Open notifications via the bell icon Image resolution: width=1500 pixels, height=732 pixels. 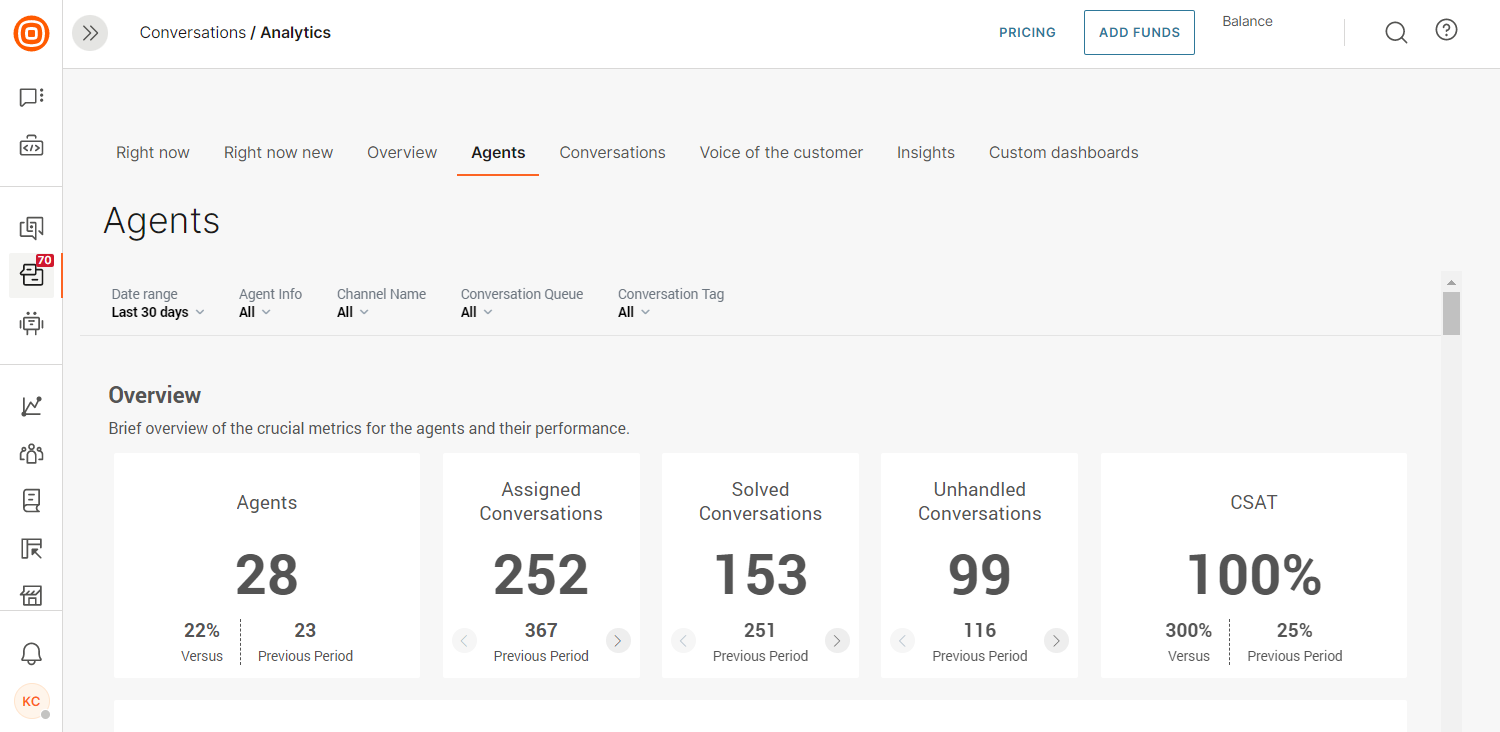tap(31, 653)
